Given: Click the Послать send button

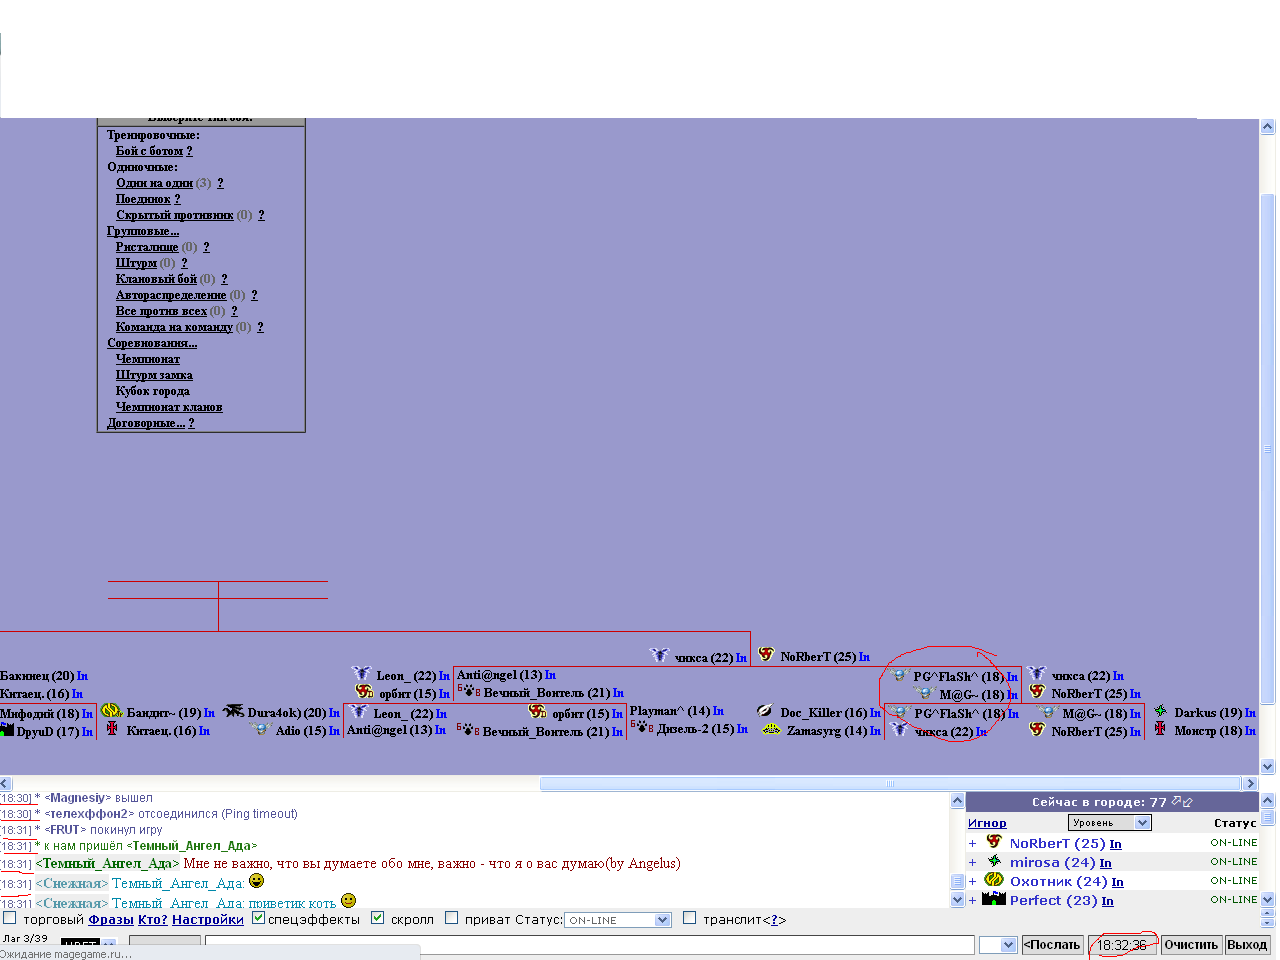Looking at the screenshot, I should point(1053,944).
